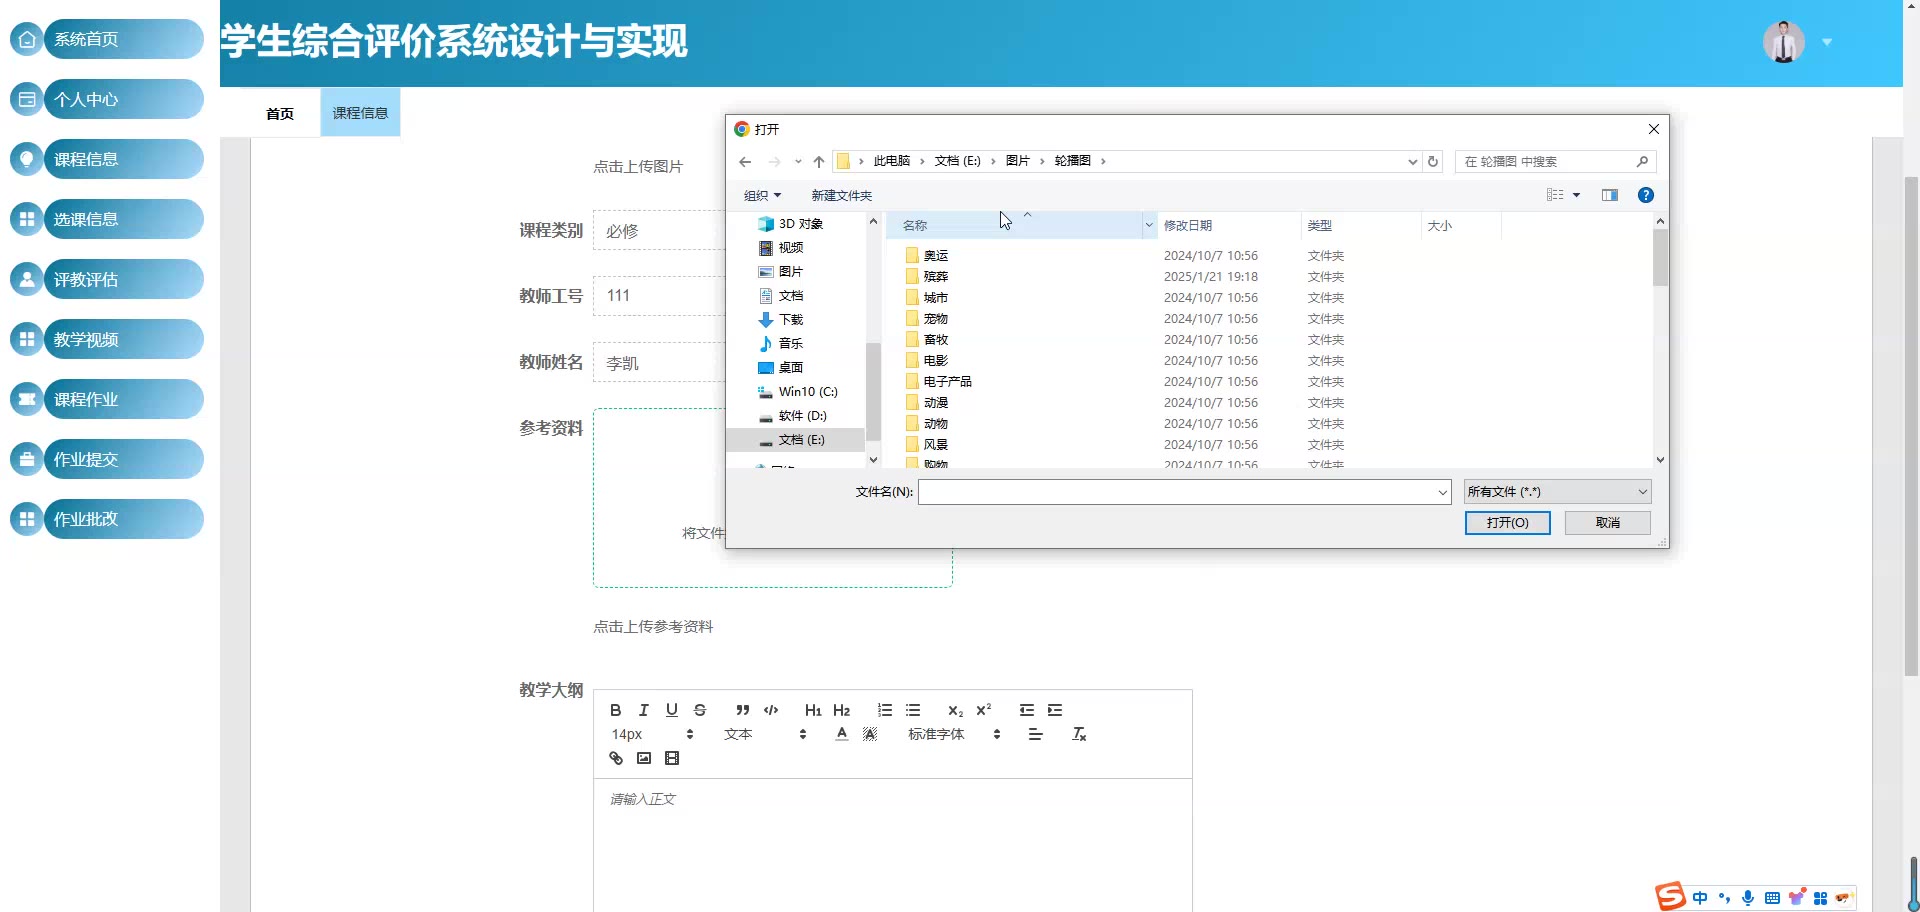Insert a hyperlink in the editor

[616, 758]
